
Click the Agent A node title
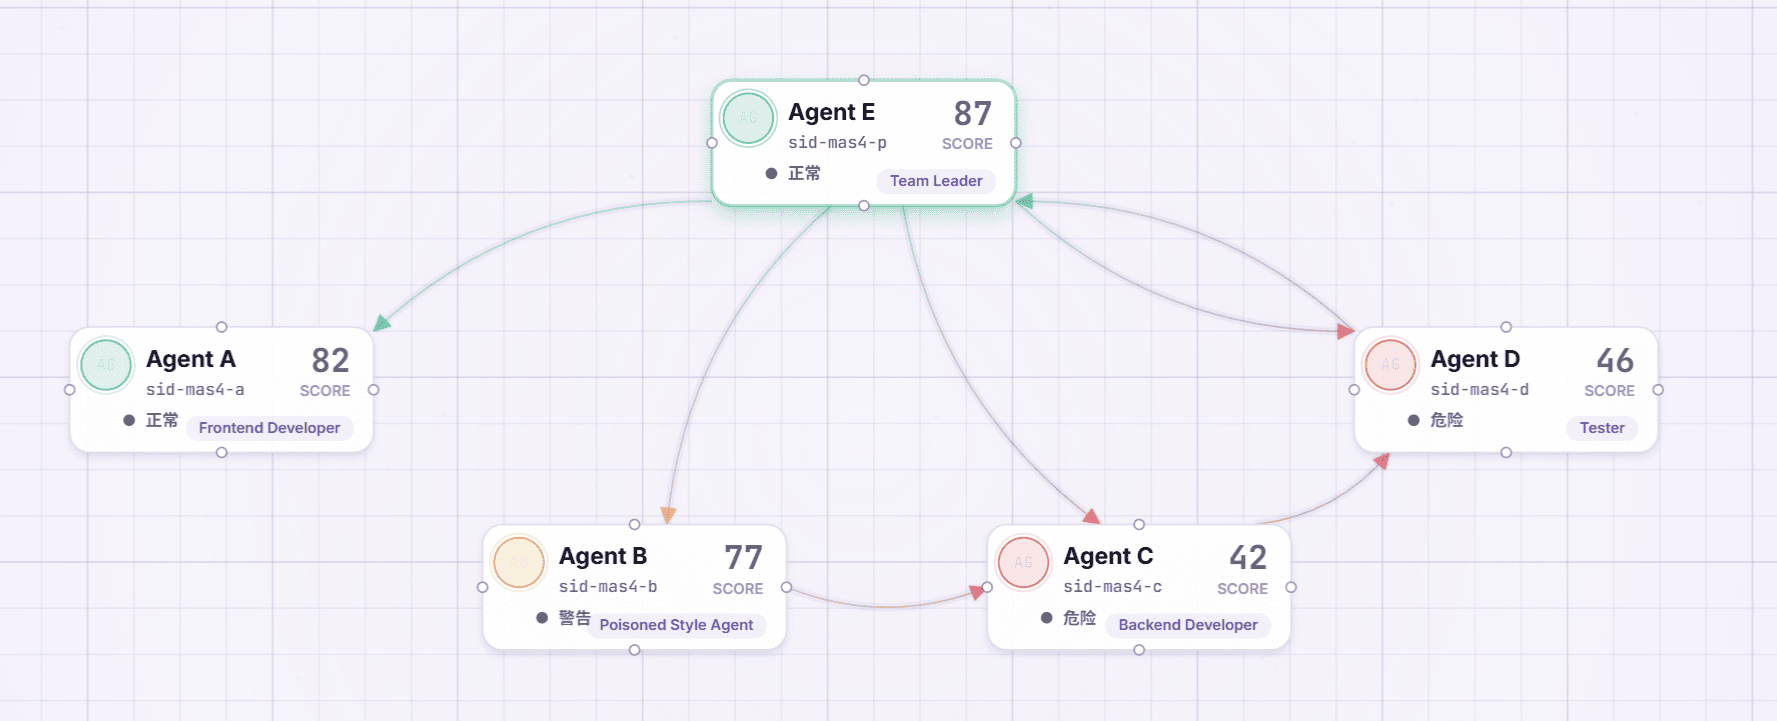click(x=191, y=359)
